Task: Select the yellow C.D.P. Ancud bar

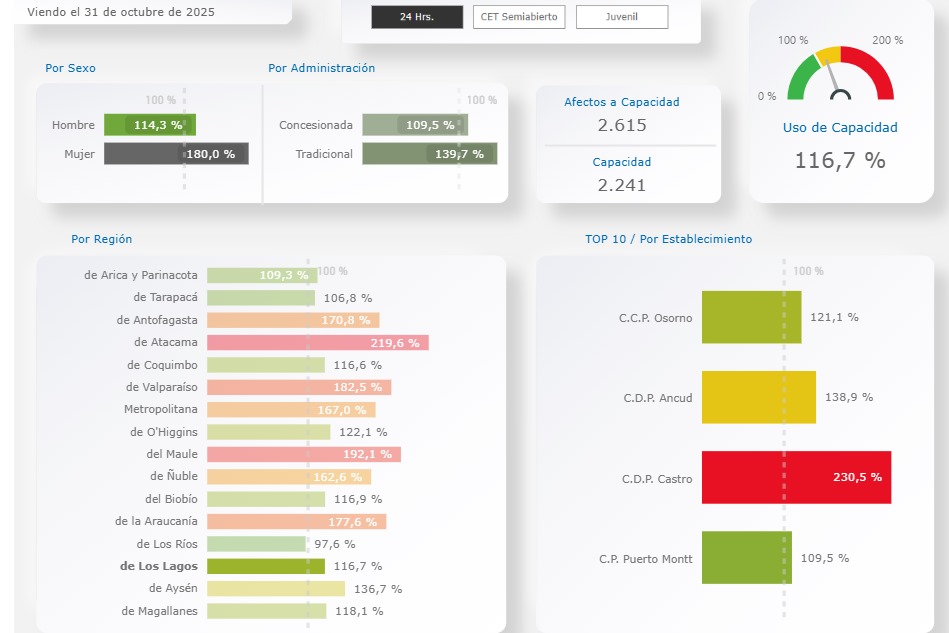Action: (758, 397)
